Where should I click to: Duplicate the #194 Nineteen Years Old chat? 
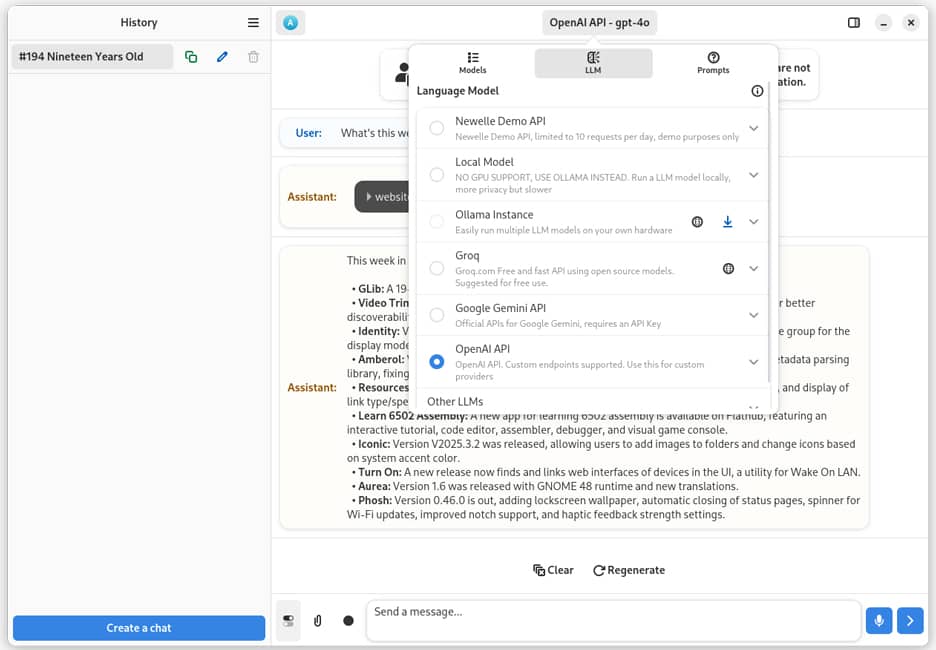(191, 57)
